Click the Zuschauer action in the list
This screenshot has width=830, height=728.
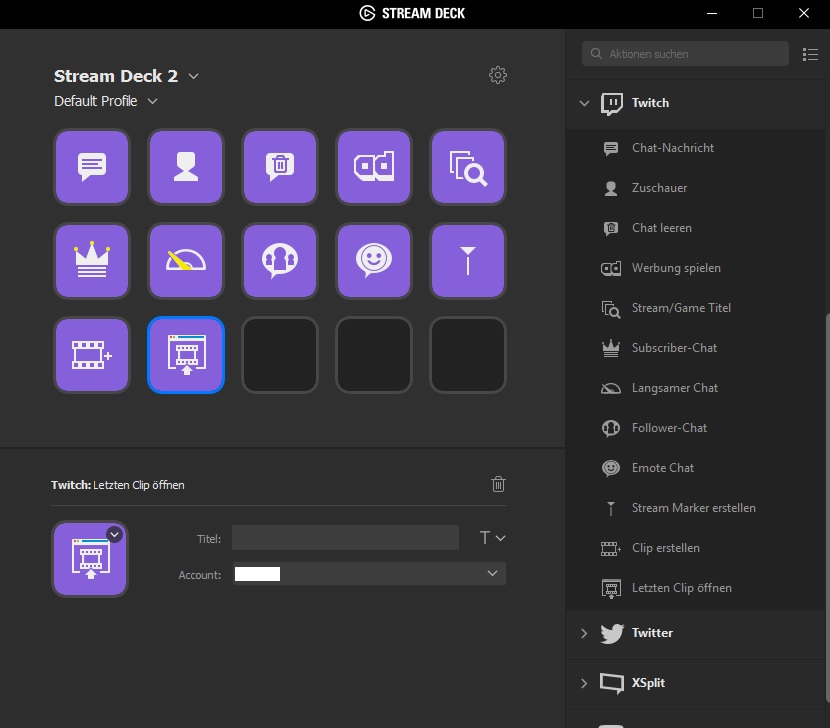click(x=696, y=188)
